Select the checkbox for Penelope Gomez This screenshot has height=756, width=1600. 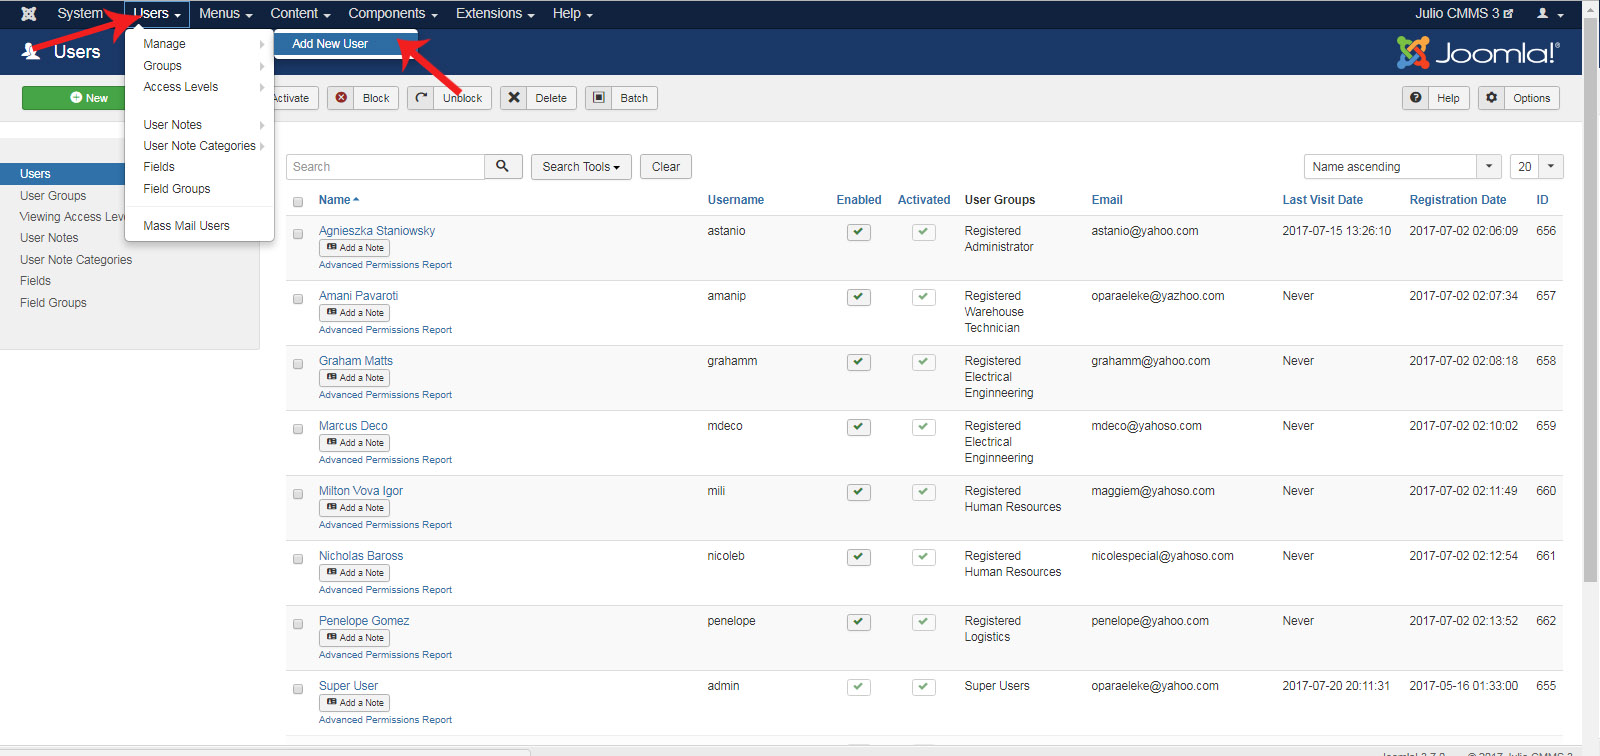click(x=298, y=624)
